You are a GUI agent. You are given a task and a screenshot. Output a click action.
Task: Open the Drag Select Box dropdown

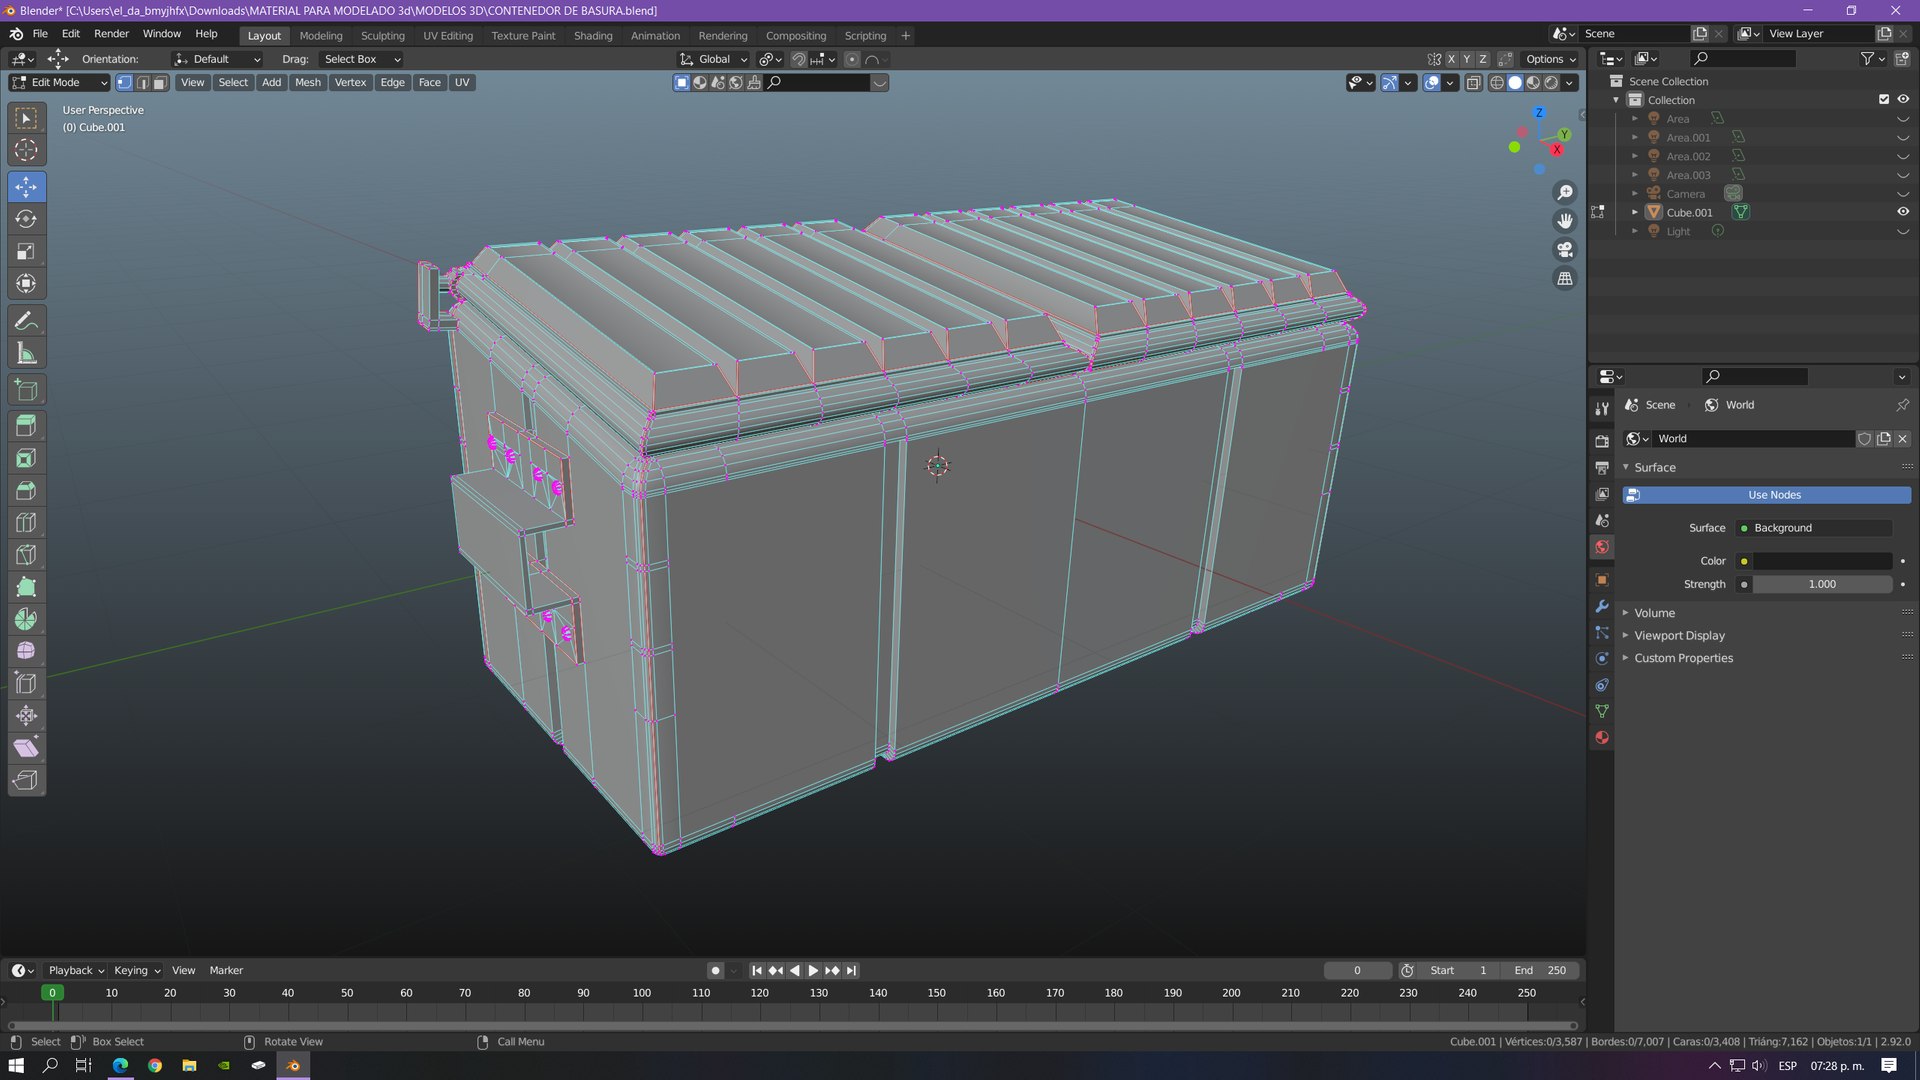click(360, 59)
